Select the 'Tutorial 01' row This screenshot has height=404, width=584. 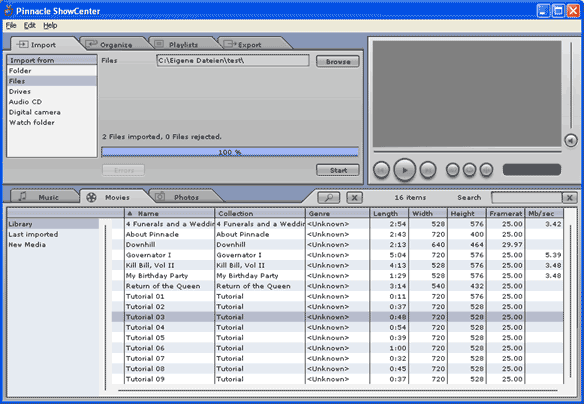click(x=337, y=296)
